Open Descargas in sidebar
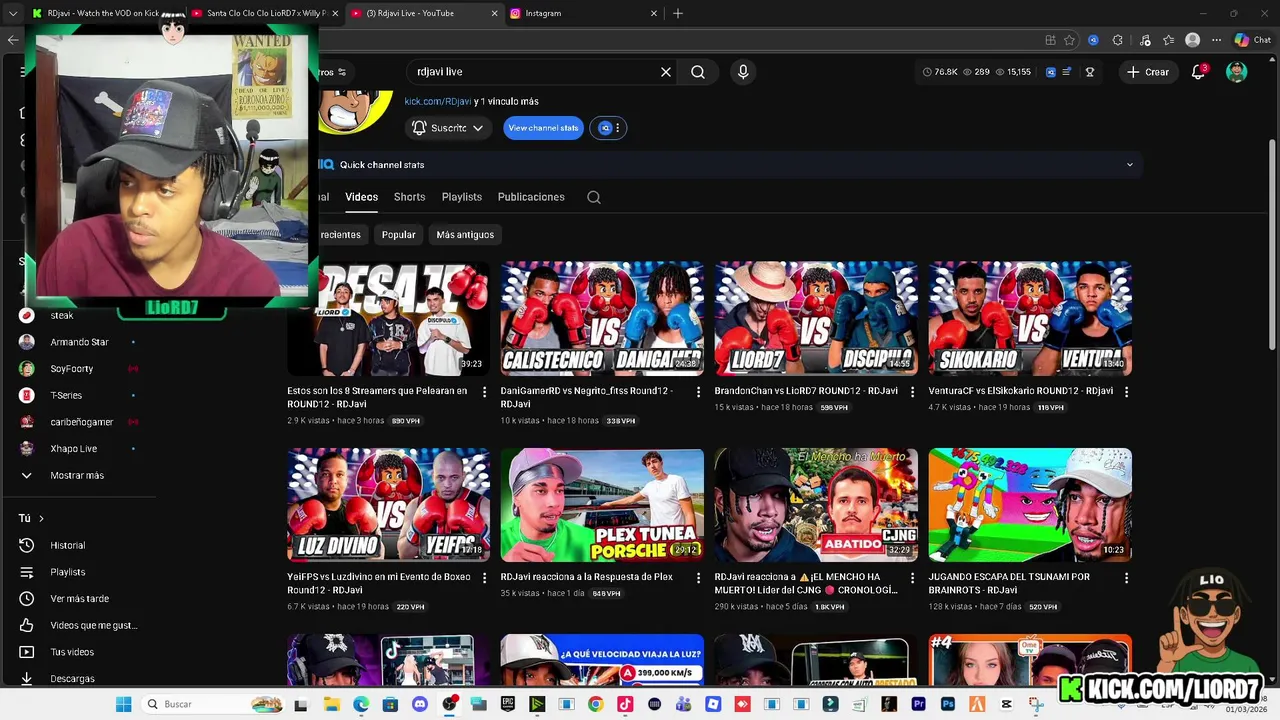Image resolution: width=1280 pixels, height=720 pixels. pos(72,678)
